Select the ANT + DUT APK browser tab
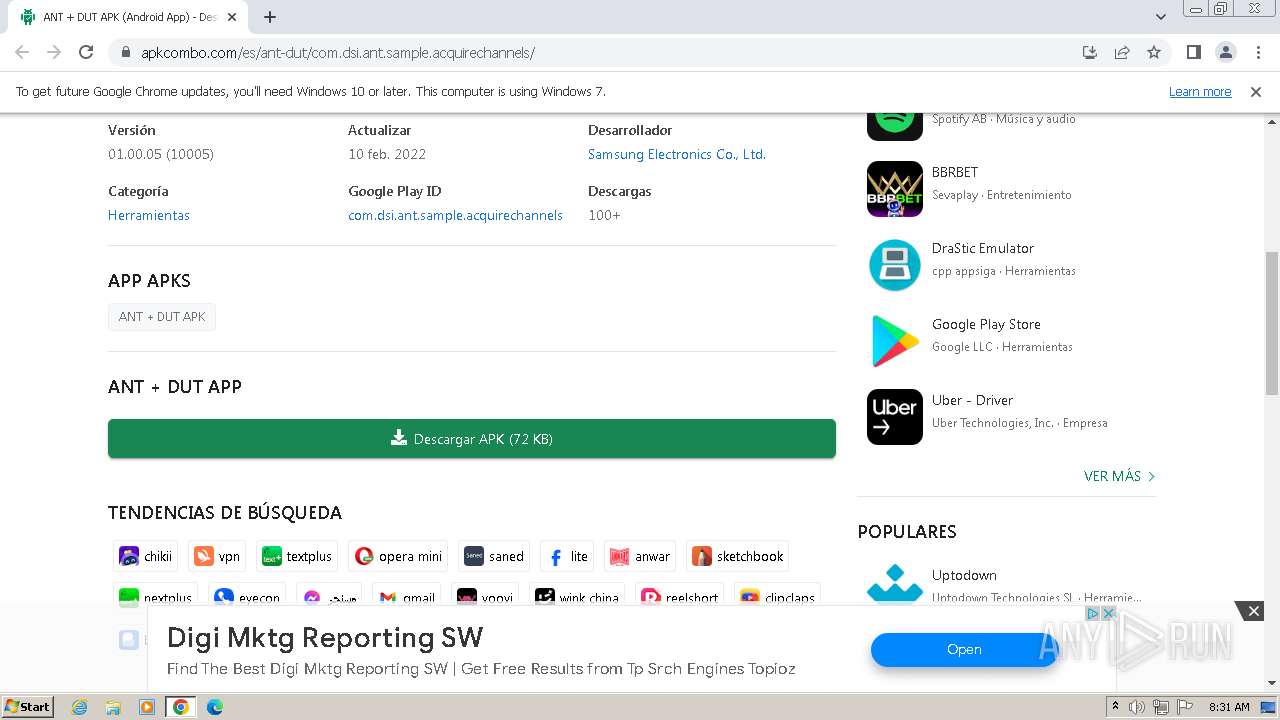This screenshot has height=720, width=1280. [130, 17]
